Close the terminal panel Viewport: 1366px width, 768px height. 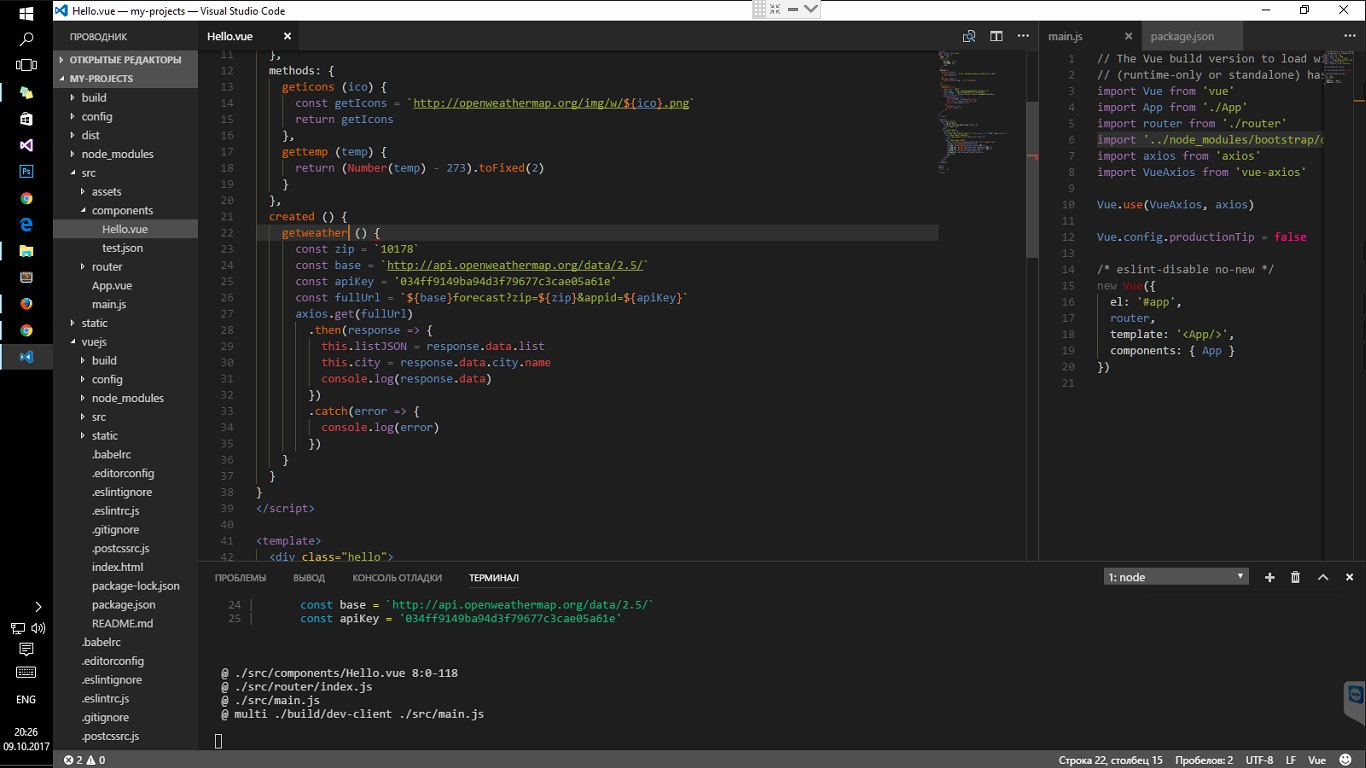coord(1349,577)
